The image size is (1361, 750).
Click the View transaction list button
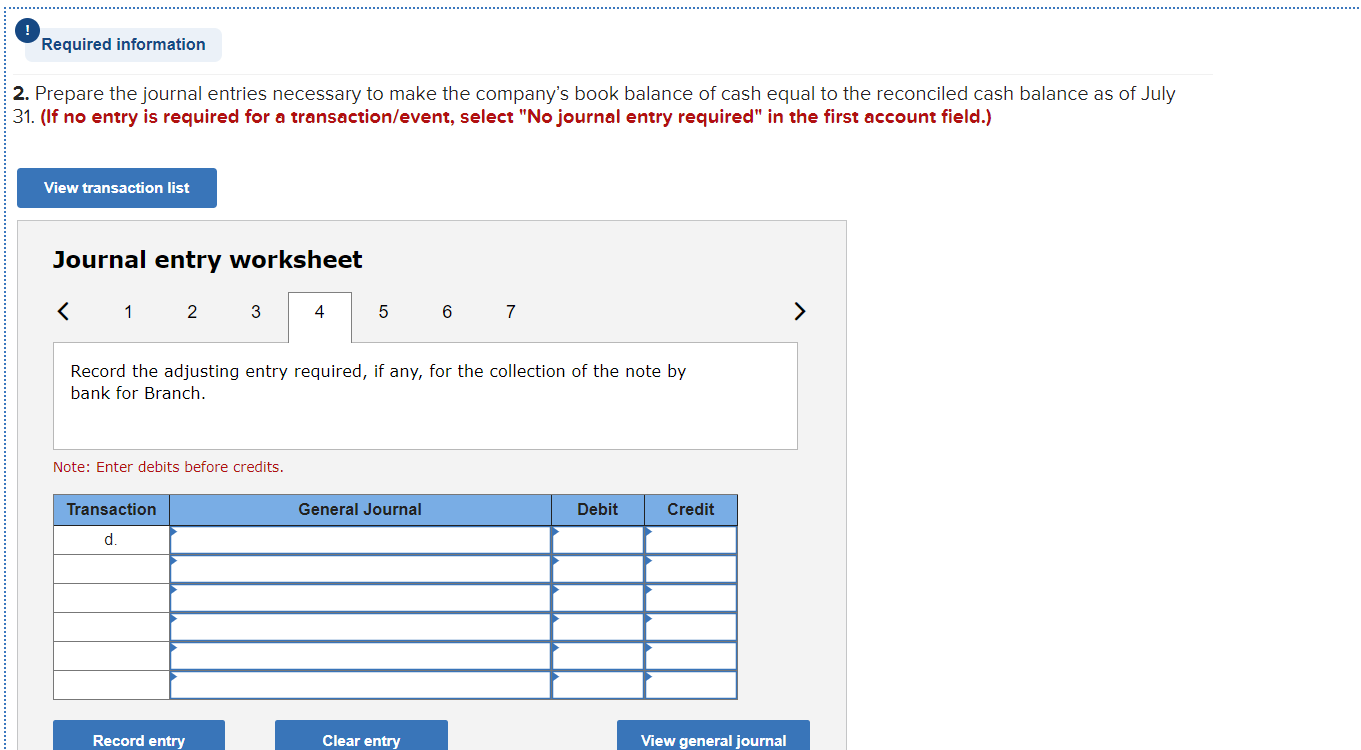coord(116,188)
